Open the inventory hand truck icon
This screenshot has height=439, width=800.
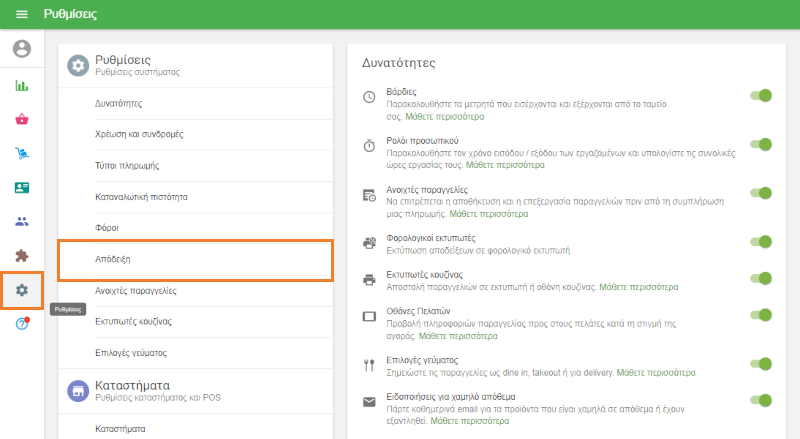pyautogui.click(x=22, y=153)
